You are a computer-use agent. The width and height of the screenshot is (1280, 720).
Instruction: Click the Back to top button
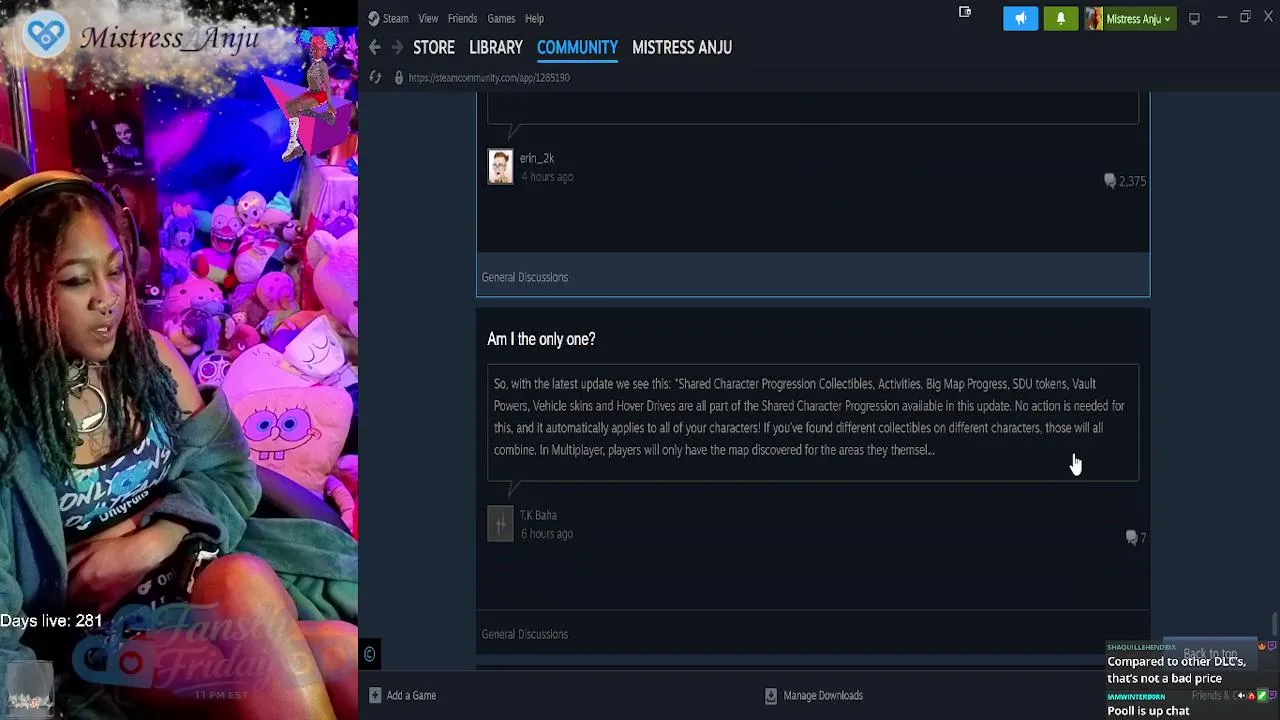click(1210, 652)
